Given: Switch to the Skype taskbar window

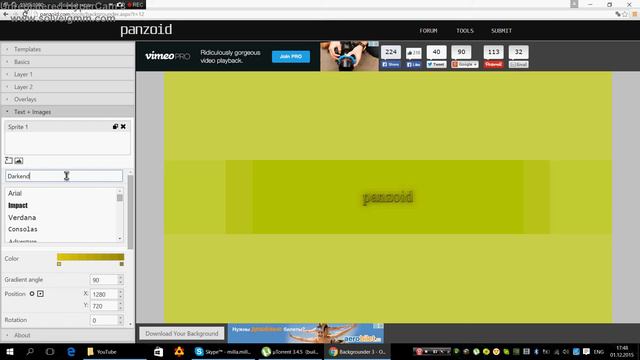Looking at the screenshot, I should coord(223,351).
